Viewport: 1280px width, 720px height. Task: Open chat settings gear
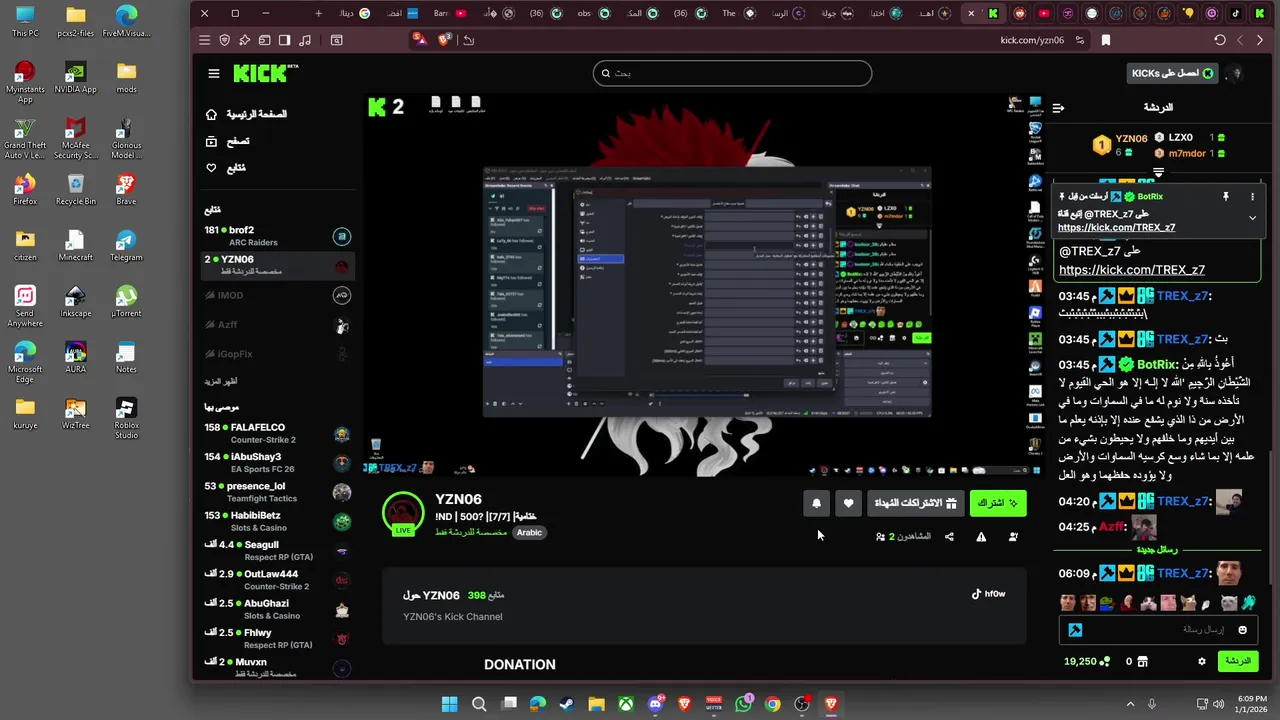(x=1202, y=661)
